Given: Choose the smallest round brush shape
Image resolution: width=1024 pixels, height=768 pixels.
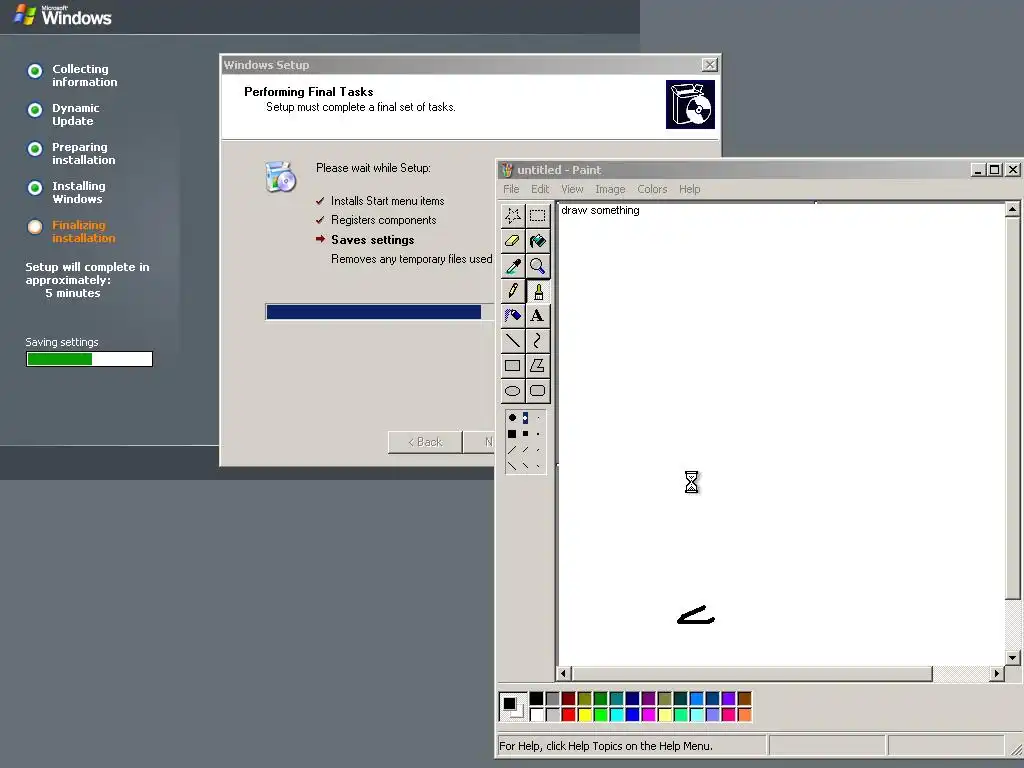Looking at the screenshot, I should coord(538,418).
